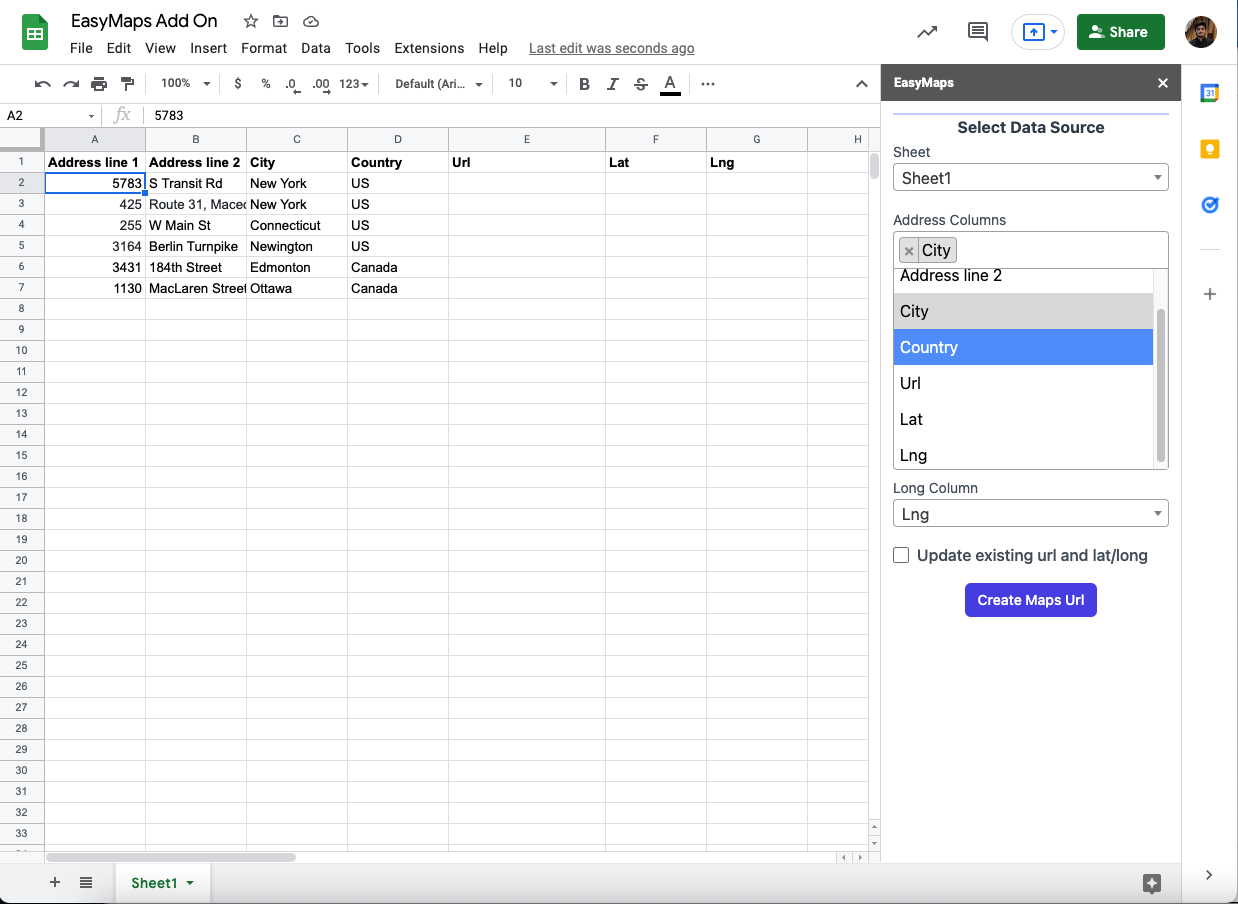The height and width of the screenshot is (904, 1238).
Task: Open the text color picker
Action: [x=670, y=84]
